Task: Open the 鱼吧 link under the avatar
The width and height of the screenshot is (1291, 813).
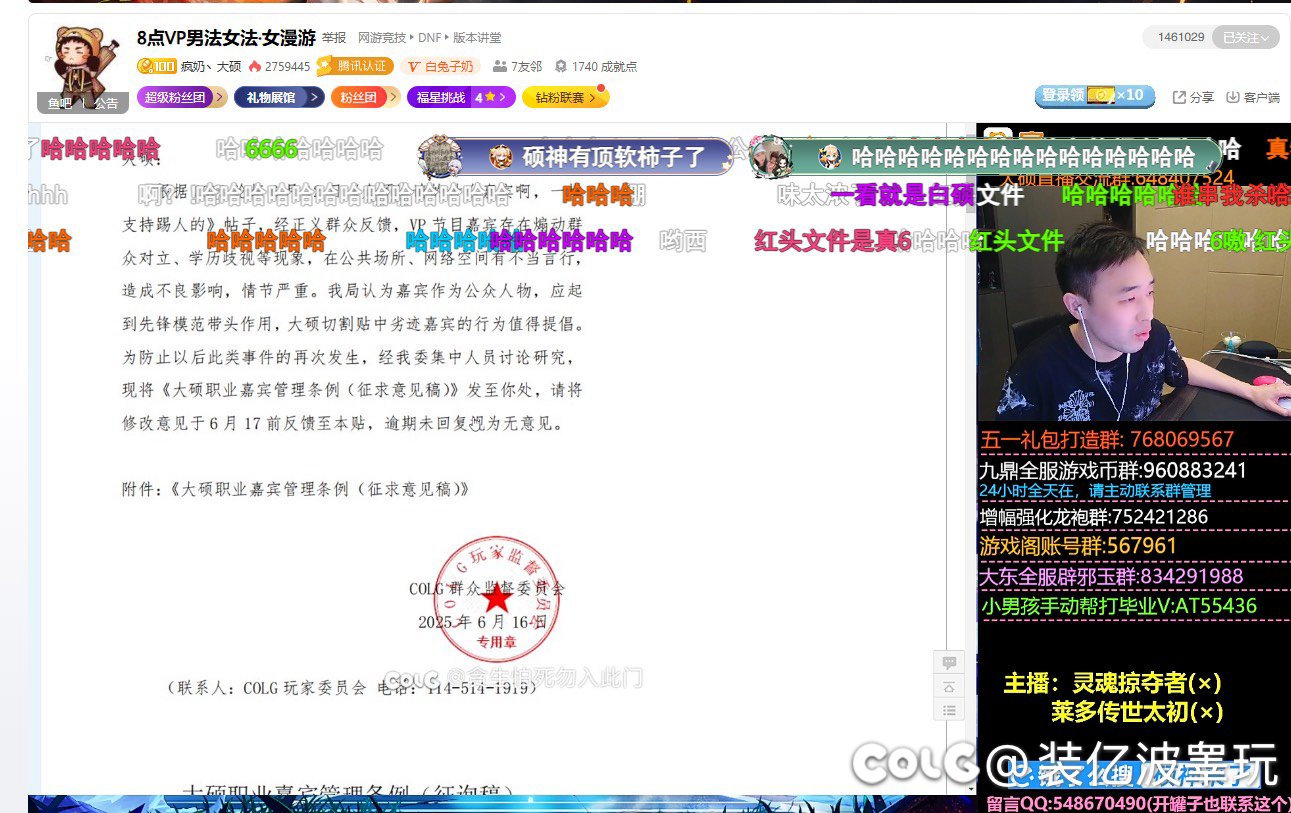Action: (x=59, y=103)
